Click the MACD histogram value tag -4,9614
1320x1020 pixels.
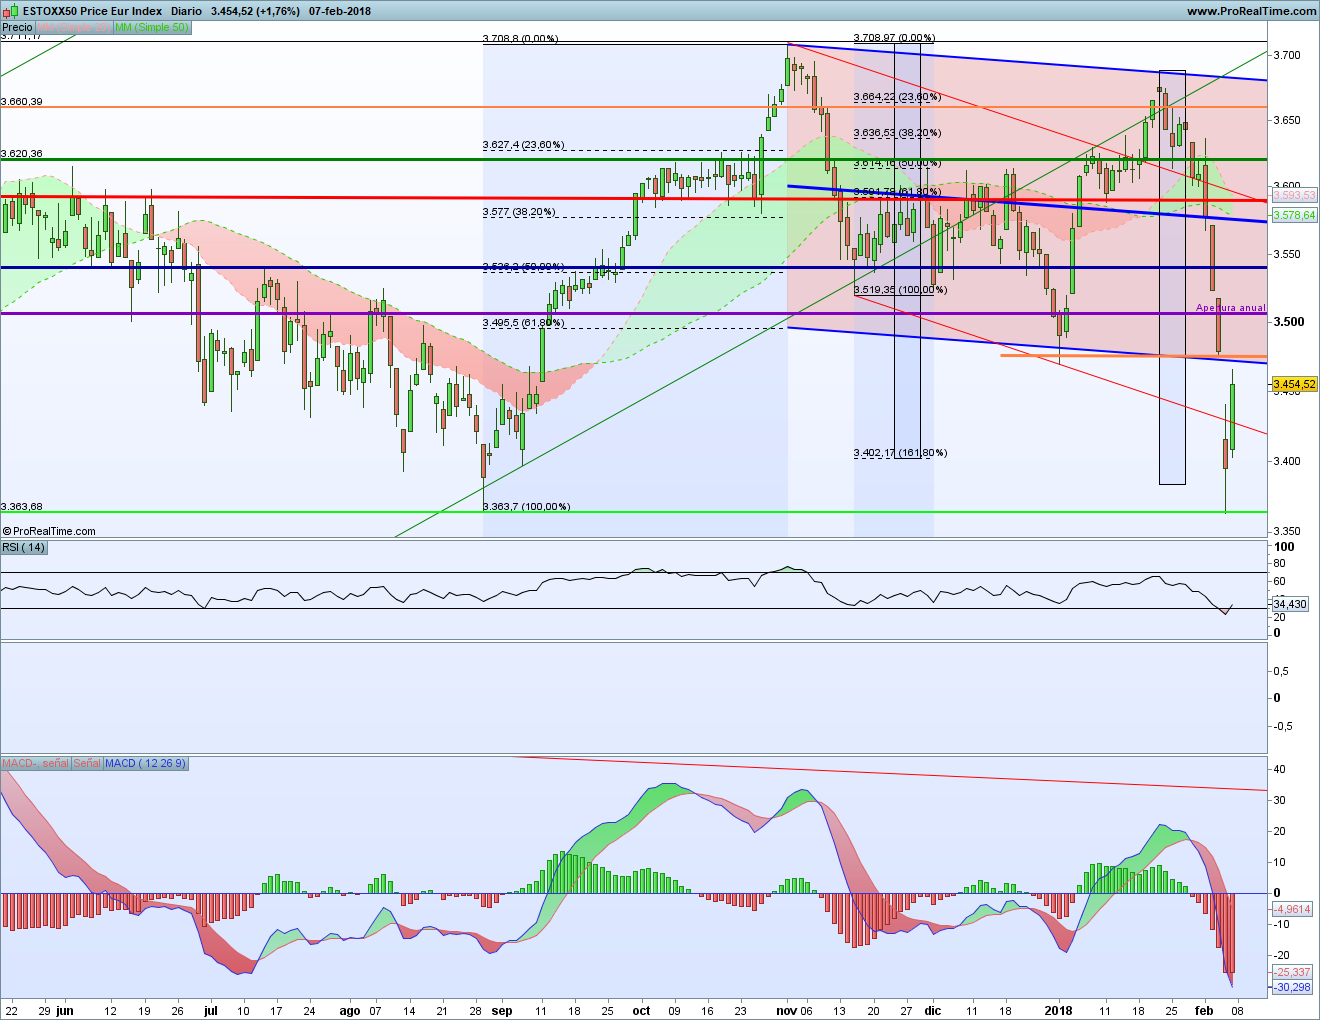1292,909
